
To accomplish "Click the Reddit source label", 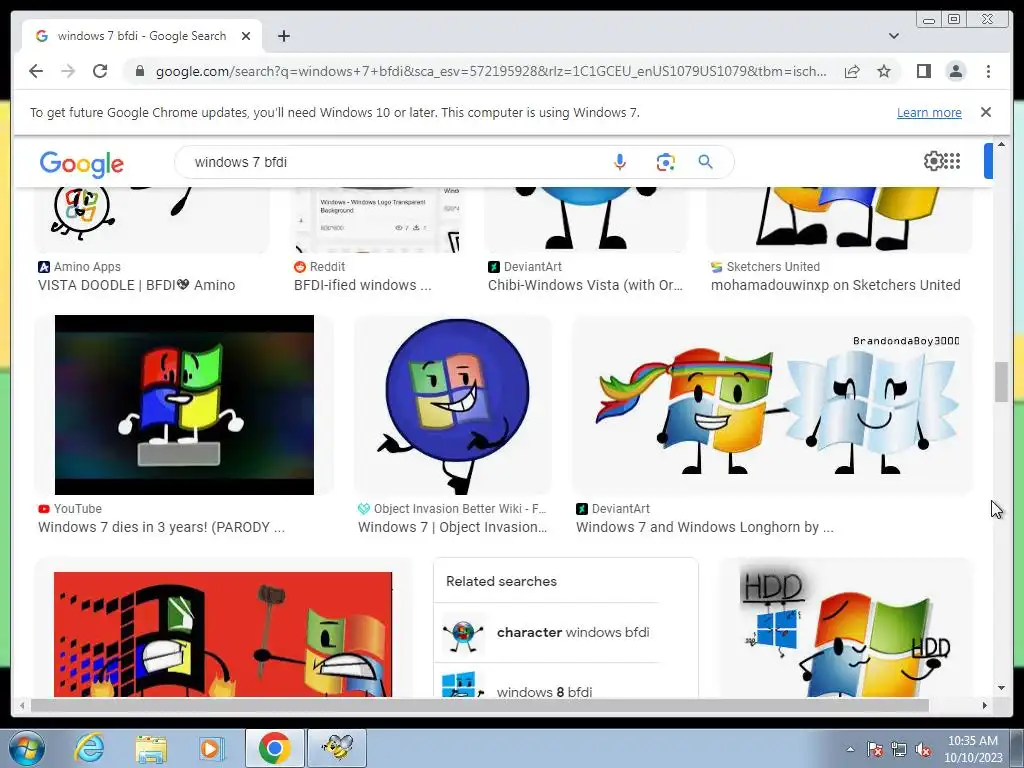I will pyautogui.click(x=327, y=266).
